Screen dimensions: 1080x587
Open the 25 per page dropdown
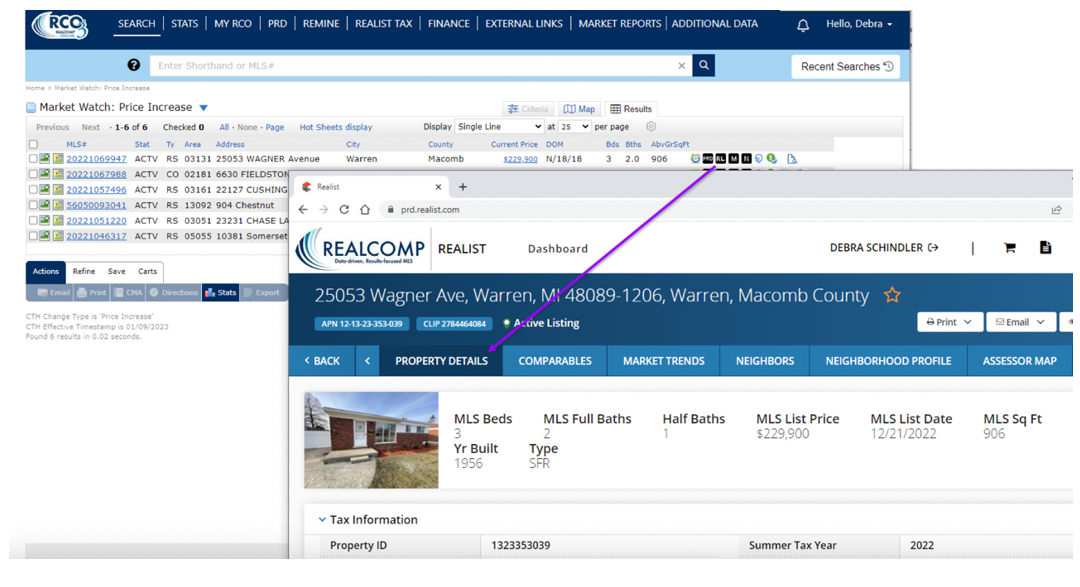click(574, 127)
